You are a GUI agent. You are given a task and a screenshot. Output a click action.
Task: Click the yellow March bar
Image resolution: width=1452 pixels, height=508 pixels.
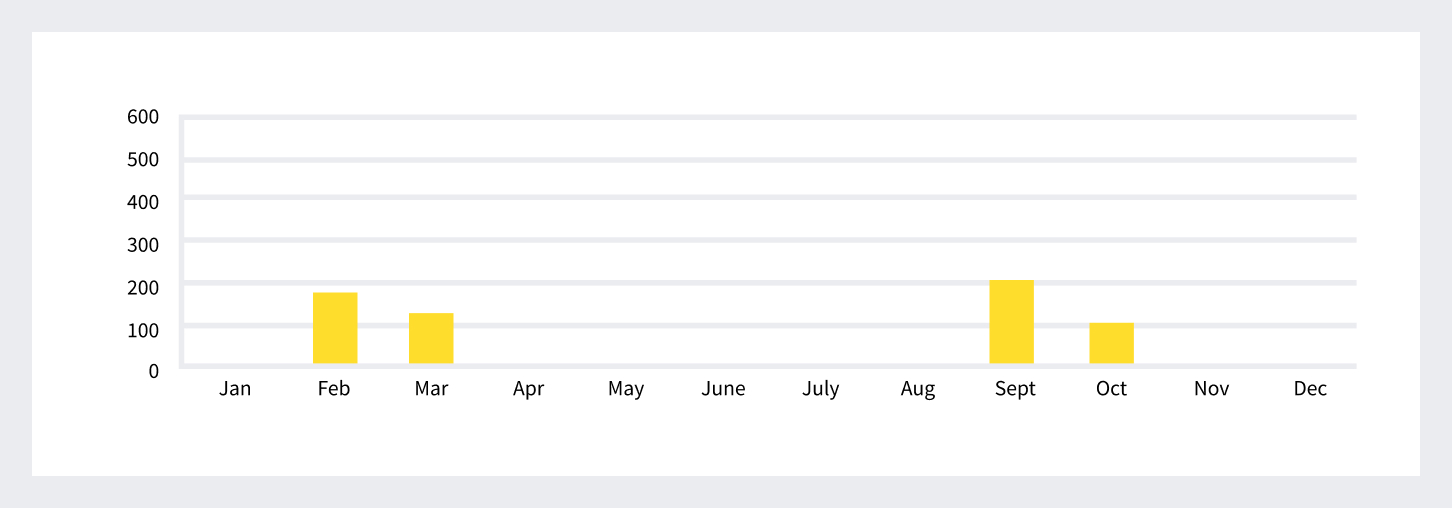[431, 338]
